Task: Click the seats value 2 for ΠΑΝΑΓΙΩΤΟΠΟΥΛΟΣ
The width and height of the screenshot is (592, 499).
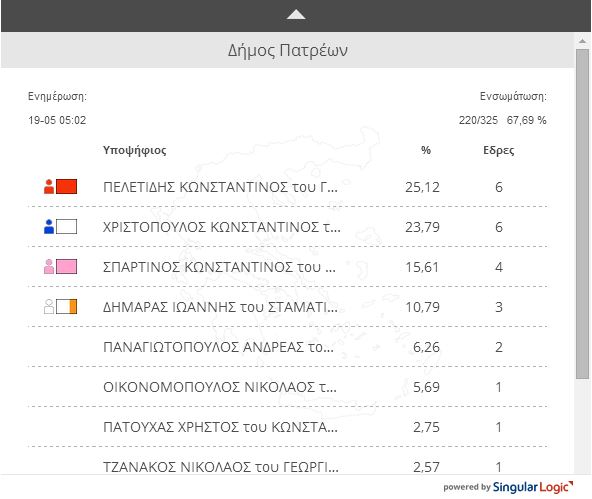Action: [x=499, y=347]
